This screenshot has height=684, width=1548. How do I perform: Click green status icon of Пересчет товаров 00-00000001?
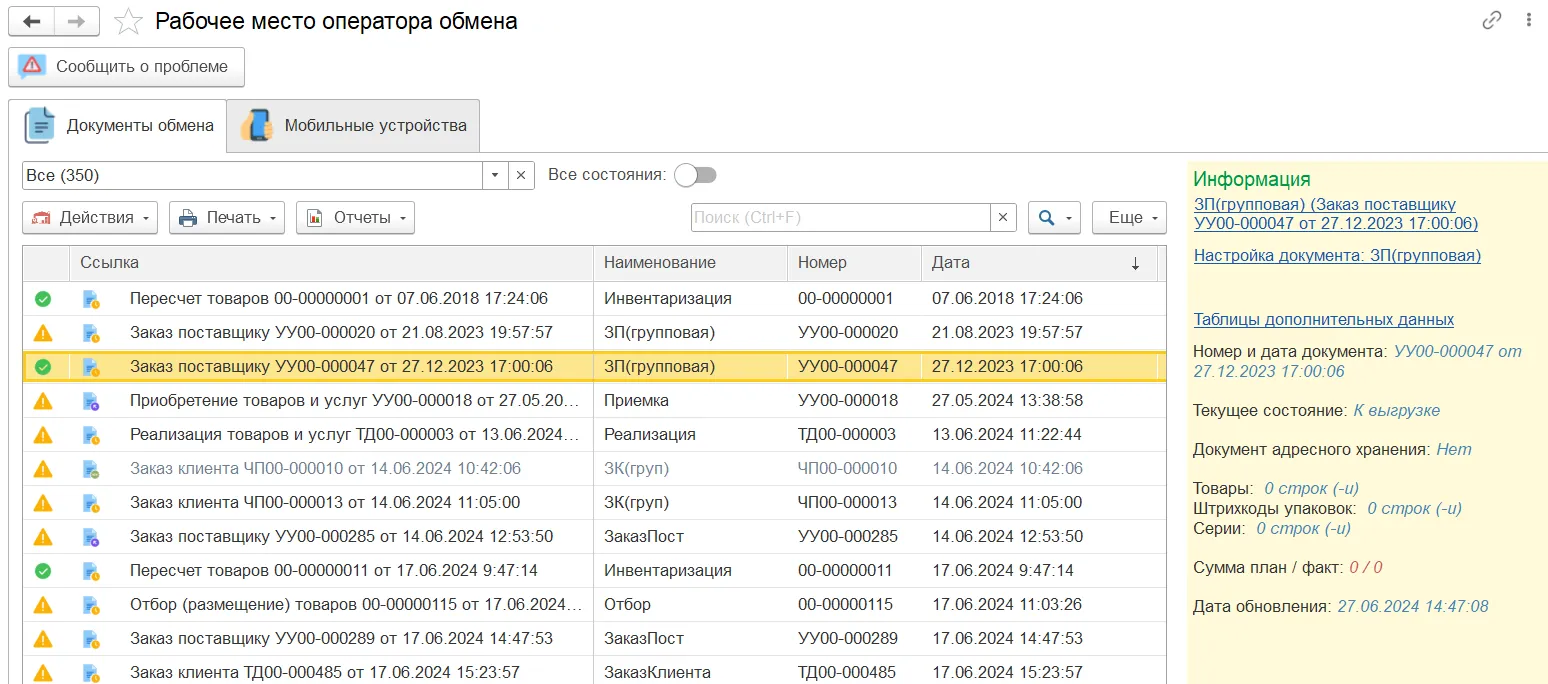43,299
